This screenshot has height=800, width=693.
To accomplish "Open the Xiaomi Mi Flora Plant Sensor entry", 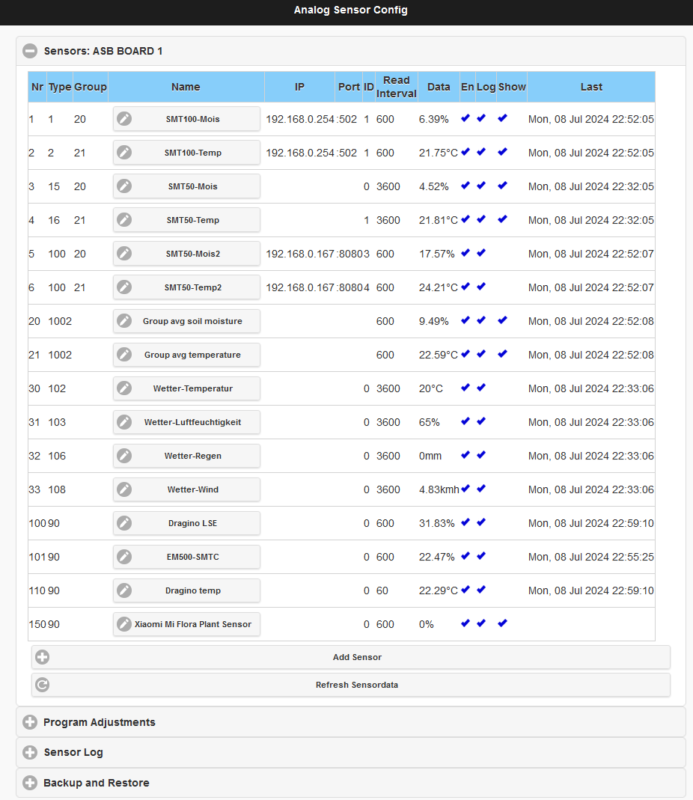I will (187, 624).
